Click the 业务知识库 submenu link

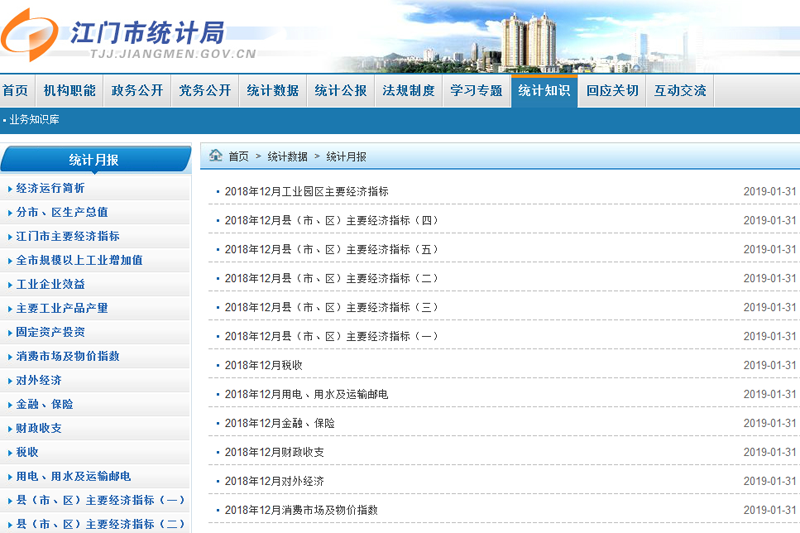(x=34, y=120)
